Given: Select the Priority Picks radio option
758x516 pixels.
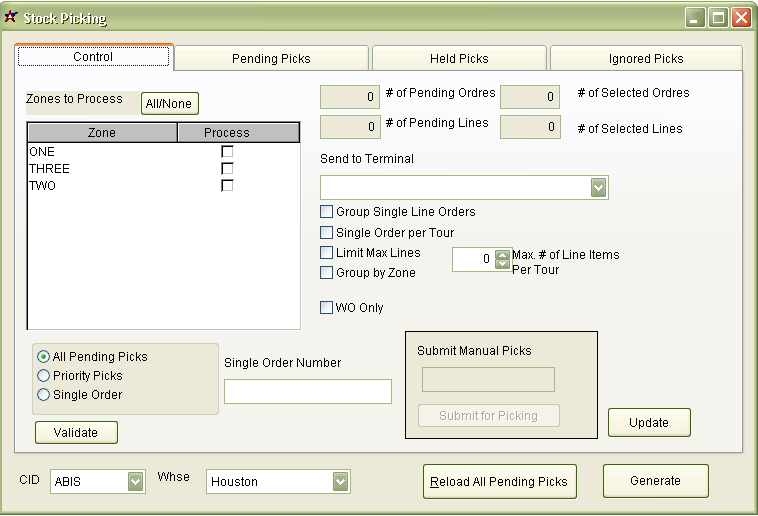Looking at the screenshot, I should [44, 376].
